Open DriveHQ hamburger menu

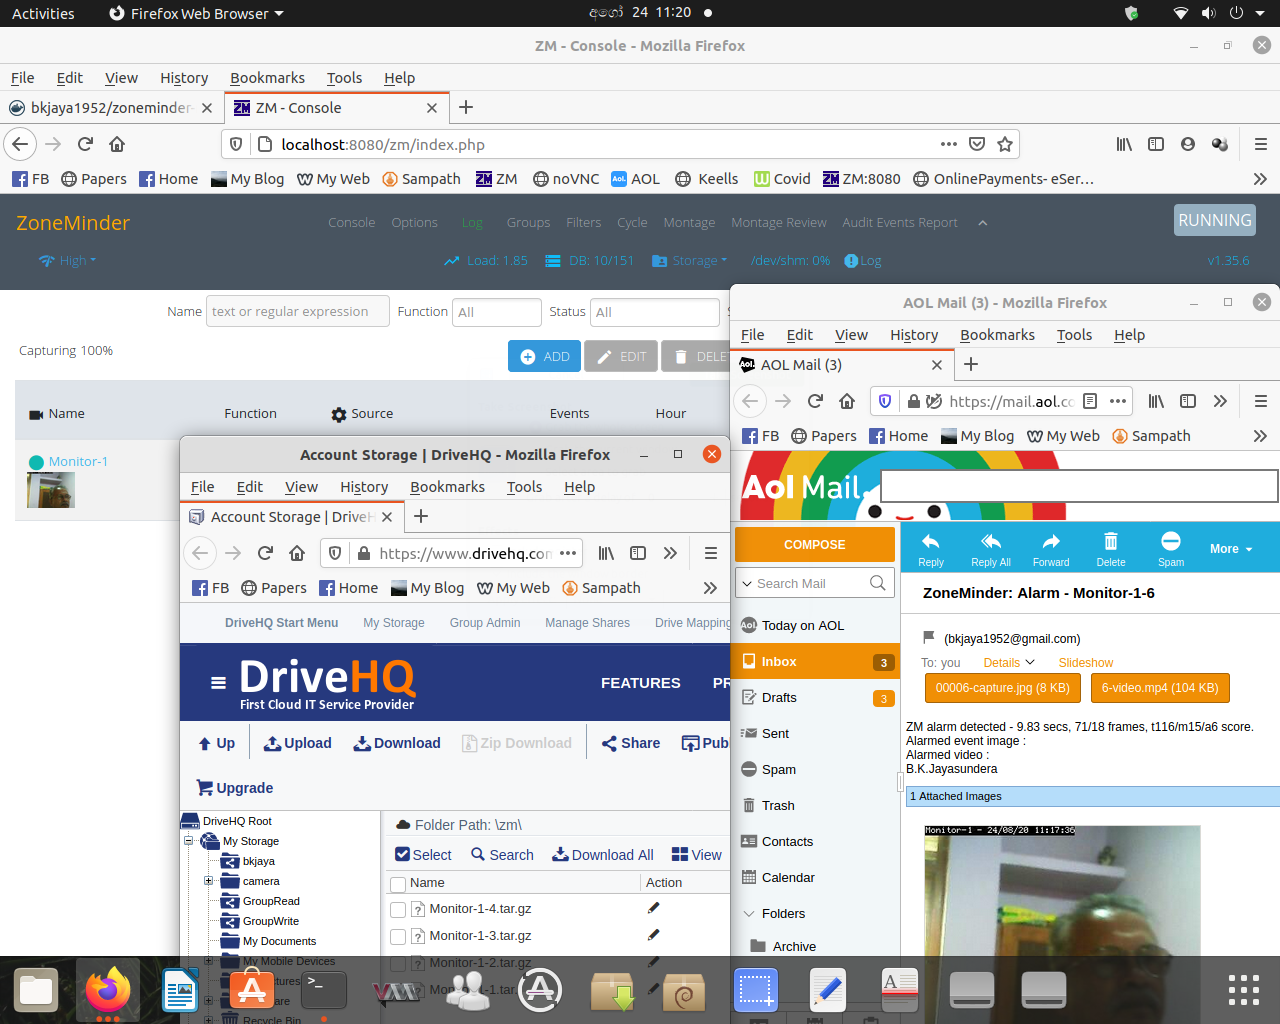point(218,683)
